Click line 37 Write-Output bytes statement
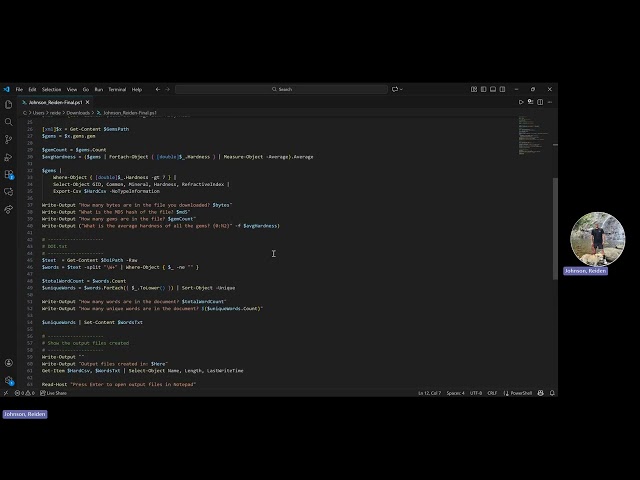 coord(137,205)
